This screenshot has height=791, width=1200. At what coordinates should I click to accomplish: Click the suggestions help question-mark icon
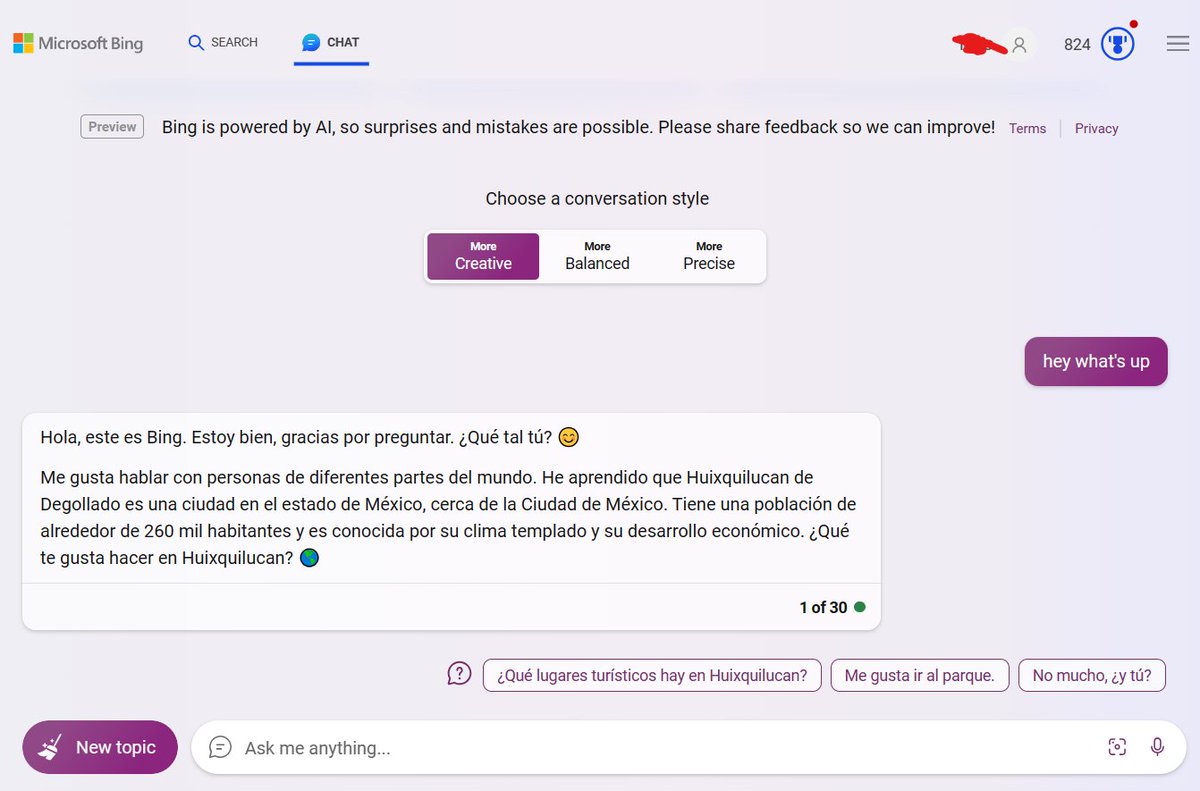tap(458, 674)
